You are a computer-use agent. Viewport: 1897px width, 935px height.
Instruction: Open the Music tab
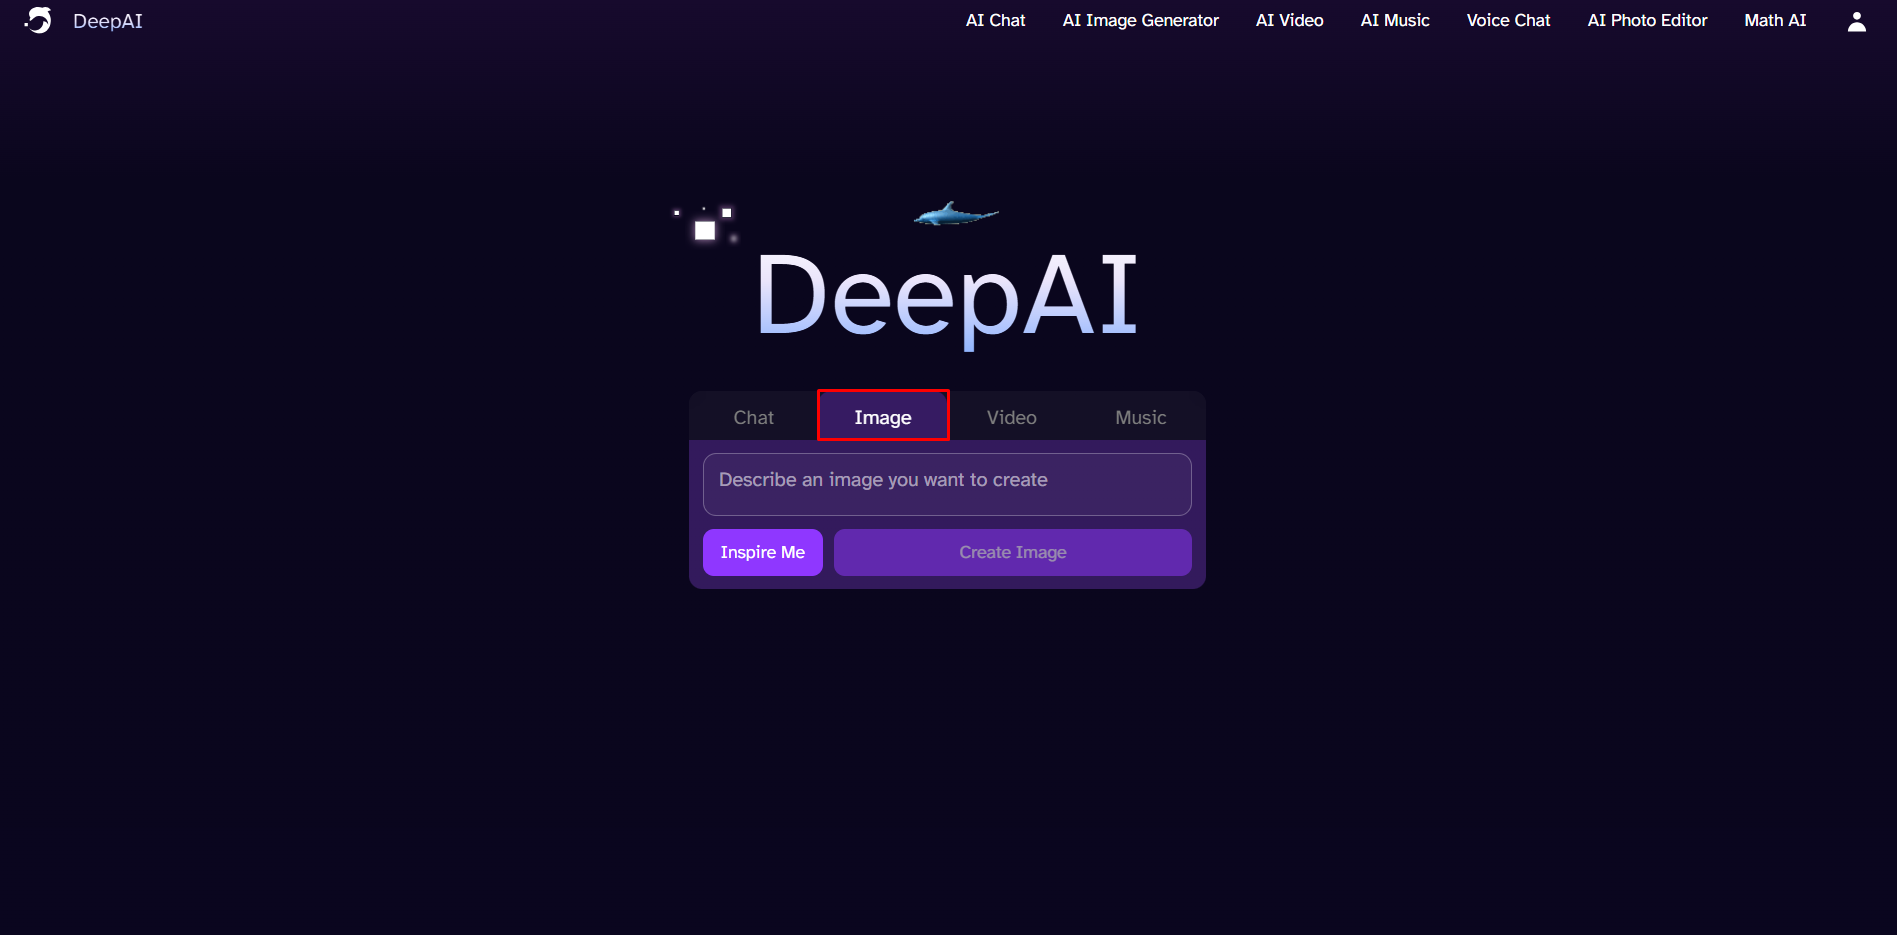click(1139, 416)
